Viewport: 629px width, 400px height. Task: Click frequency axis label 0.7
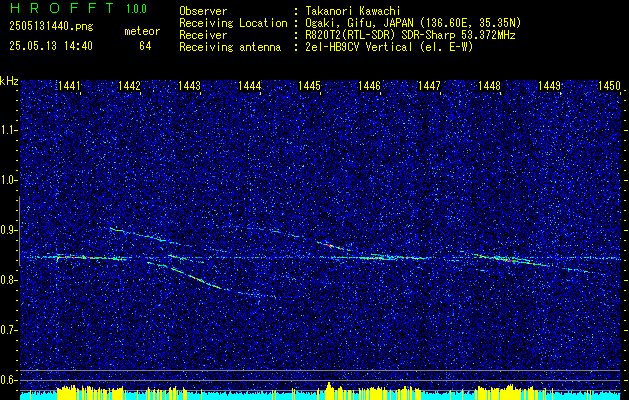[8, 330]
